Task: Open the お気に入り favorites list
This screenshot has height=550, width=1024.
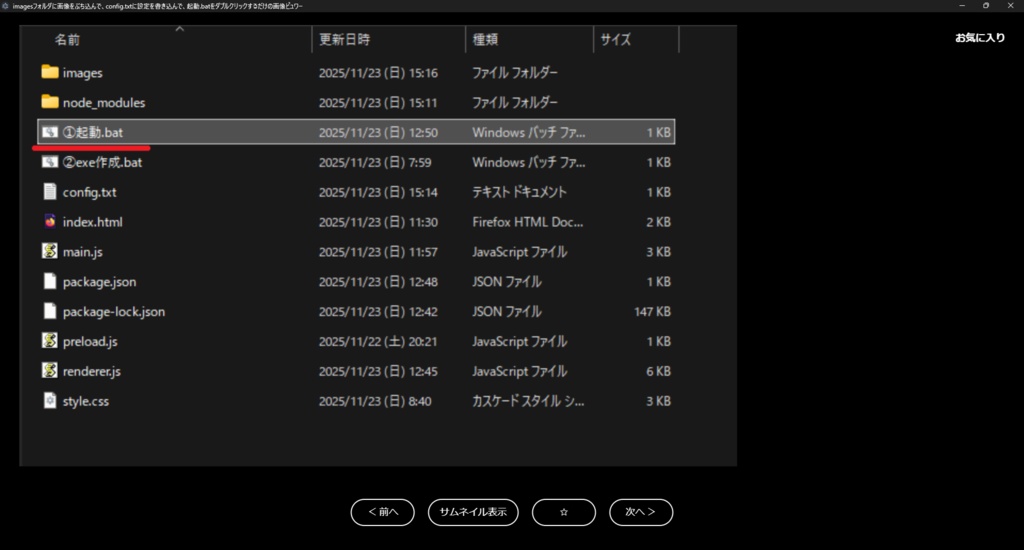Action: (980, 38)
